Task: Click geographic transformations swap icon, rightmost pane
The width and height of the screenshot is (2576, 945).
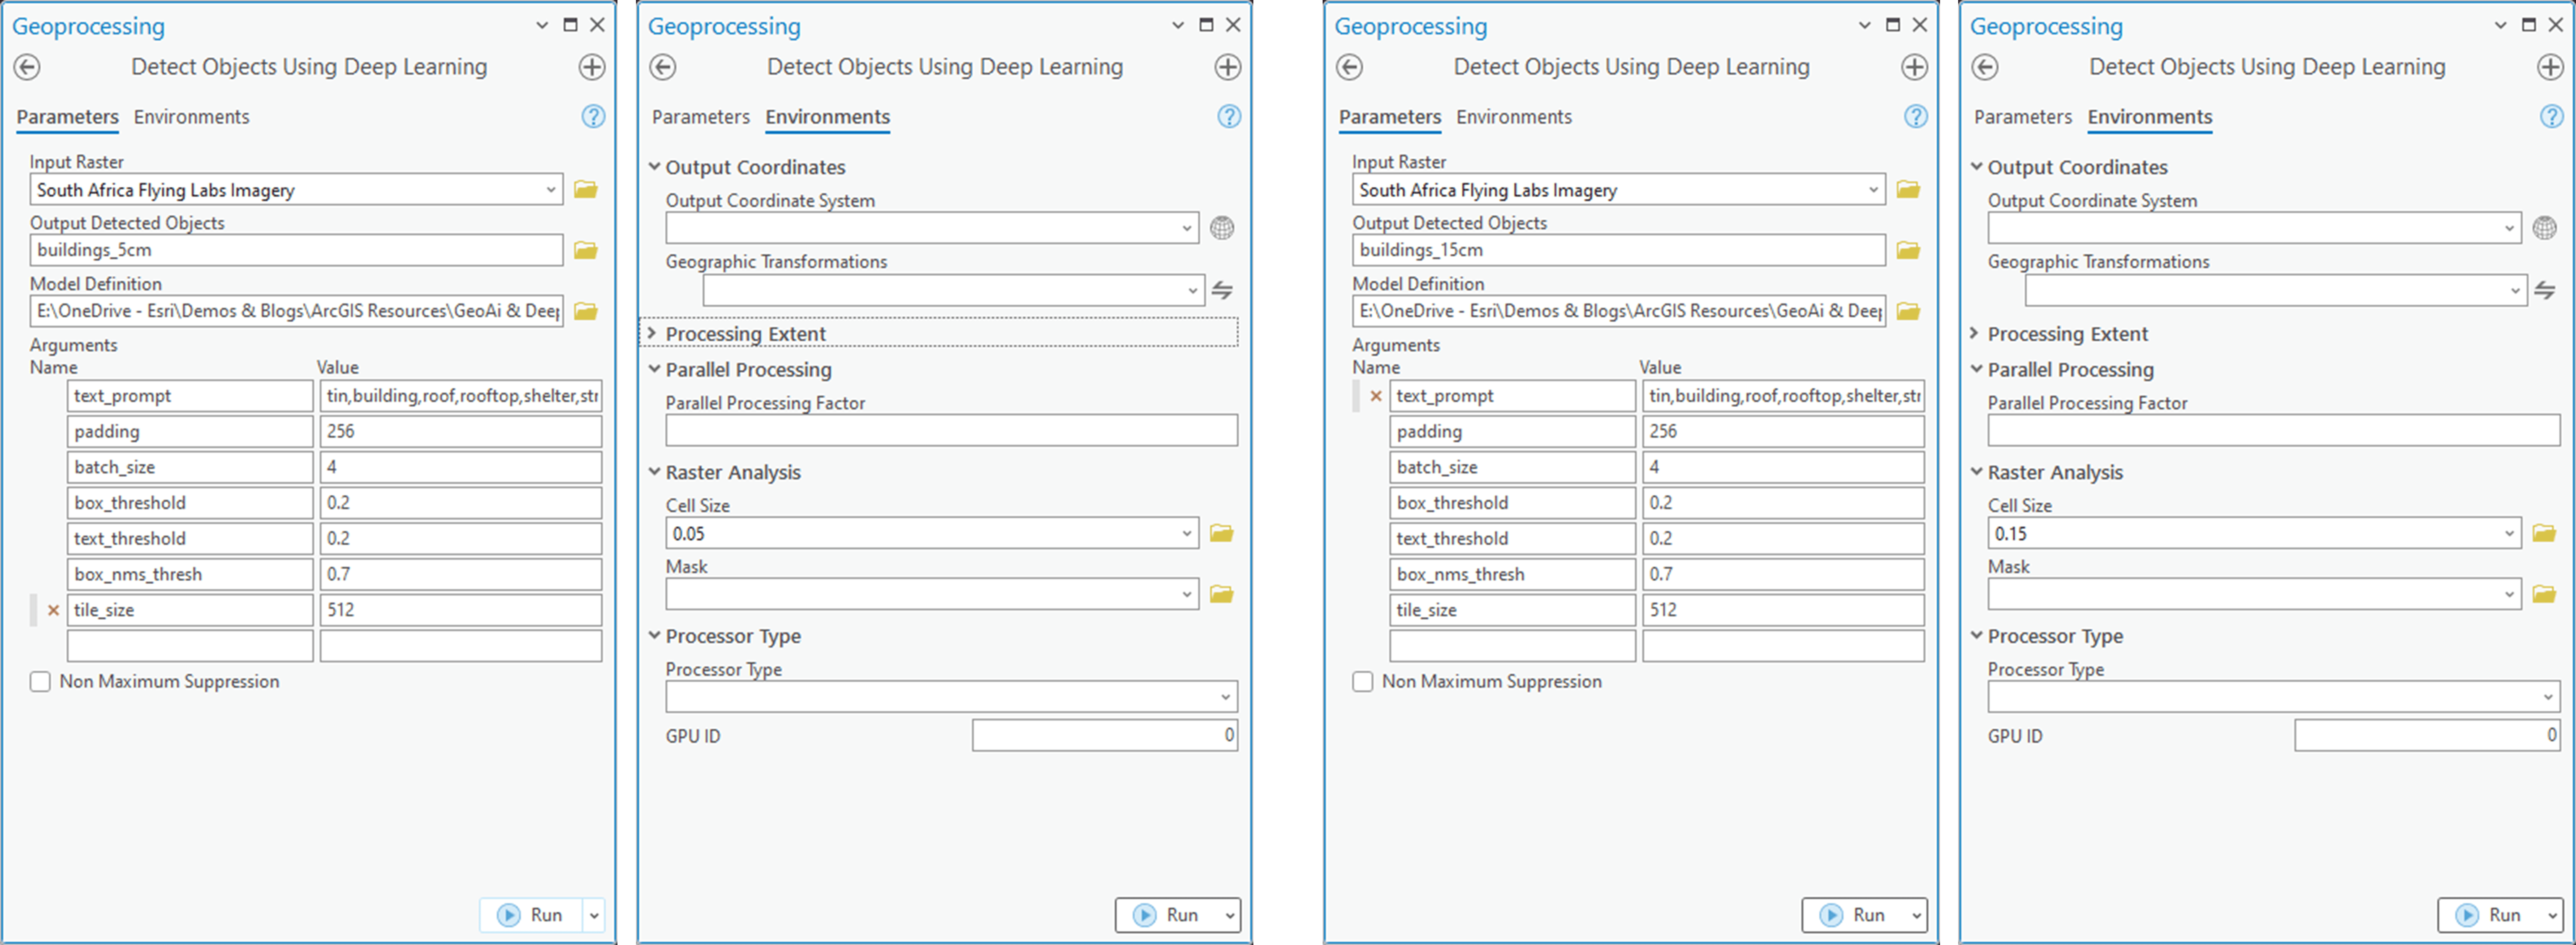Action: click(2545, 291)
